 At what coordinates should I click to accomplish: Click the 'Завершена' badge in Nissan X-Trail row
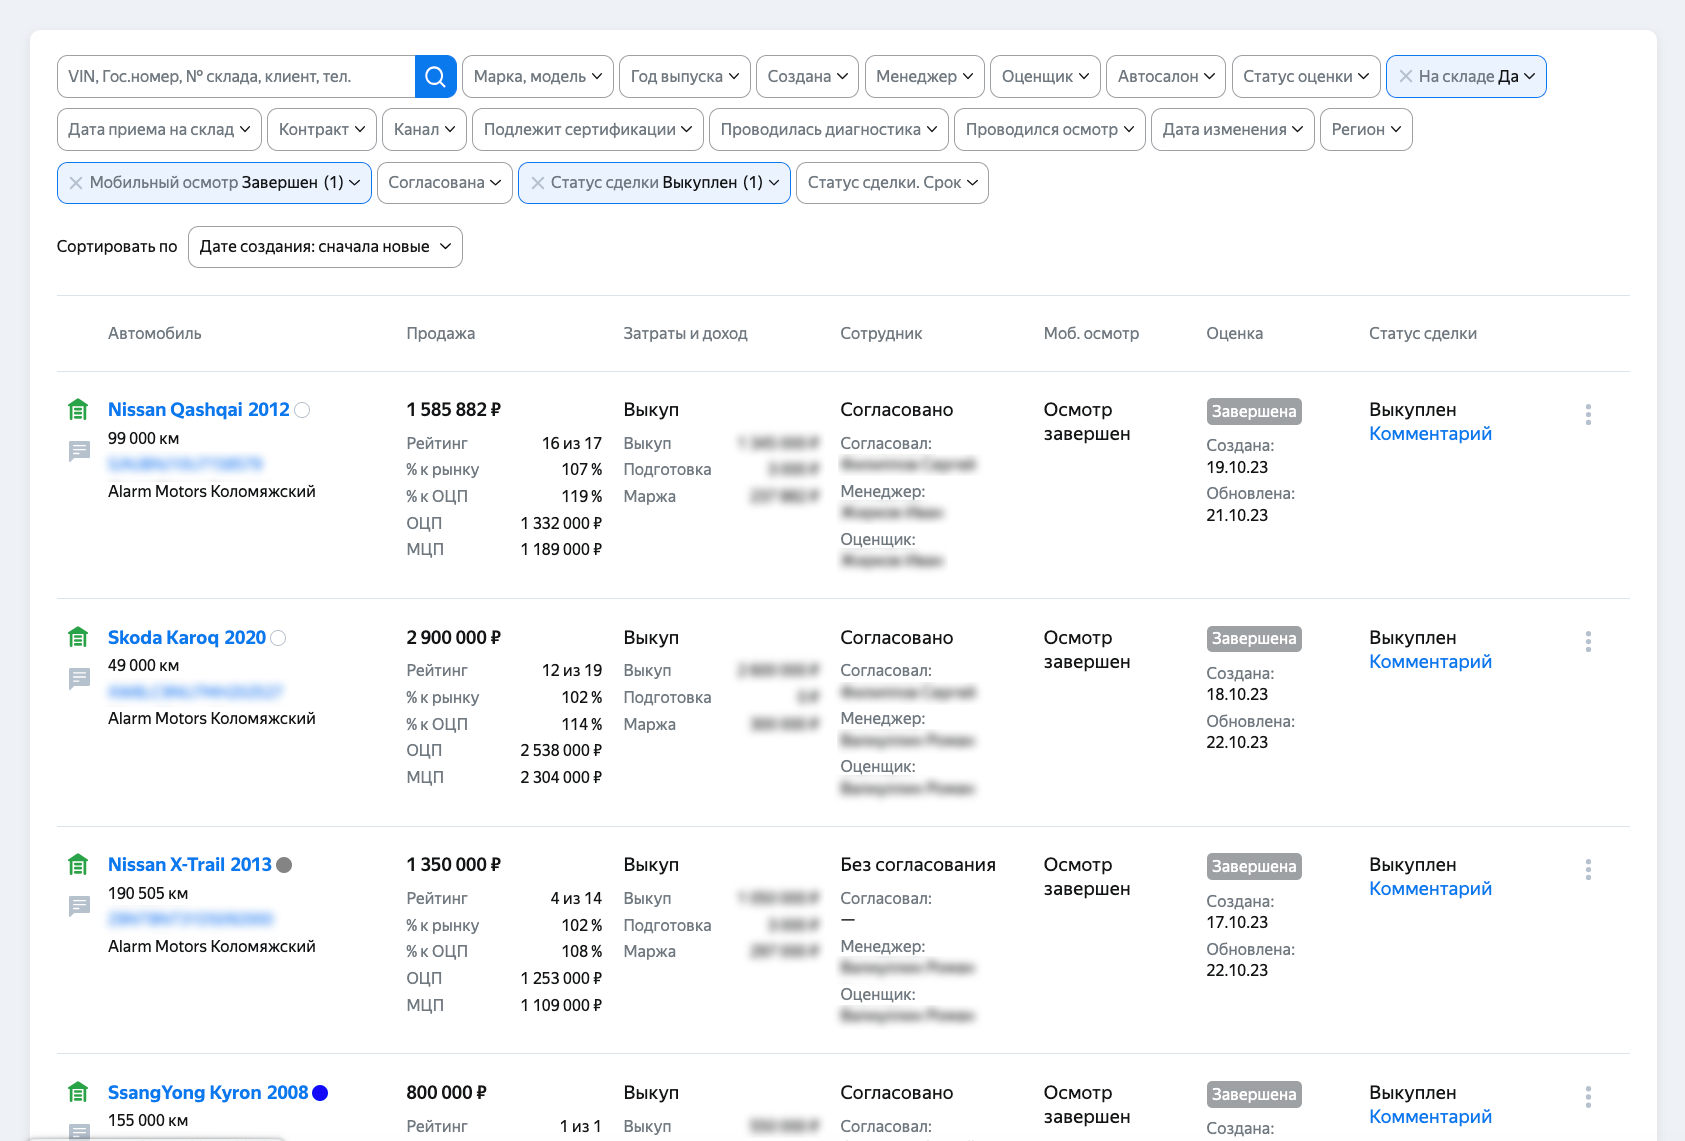tap(1254, 867)
